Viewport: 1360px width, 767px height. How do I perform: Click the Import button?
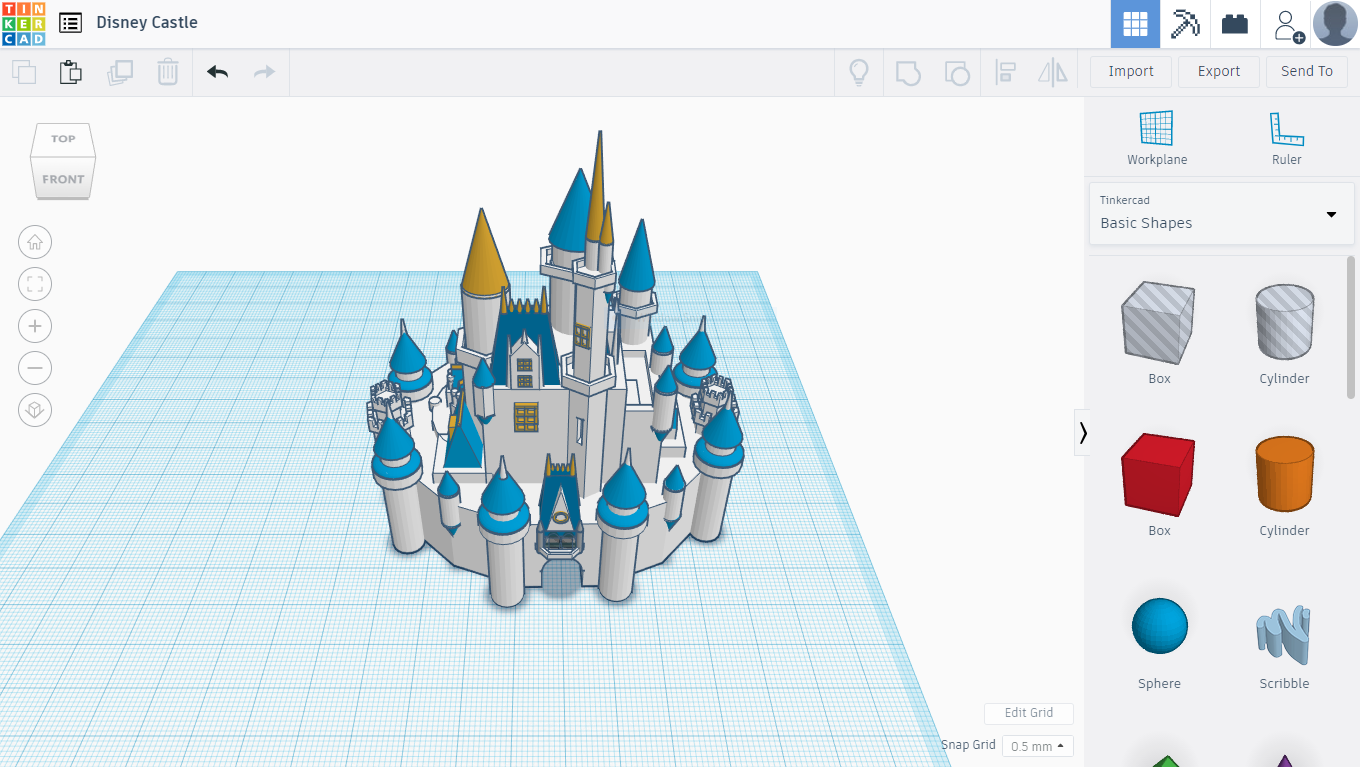[1131, 71]
